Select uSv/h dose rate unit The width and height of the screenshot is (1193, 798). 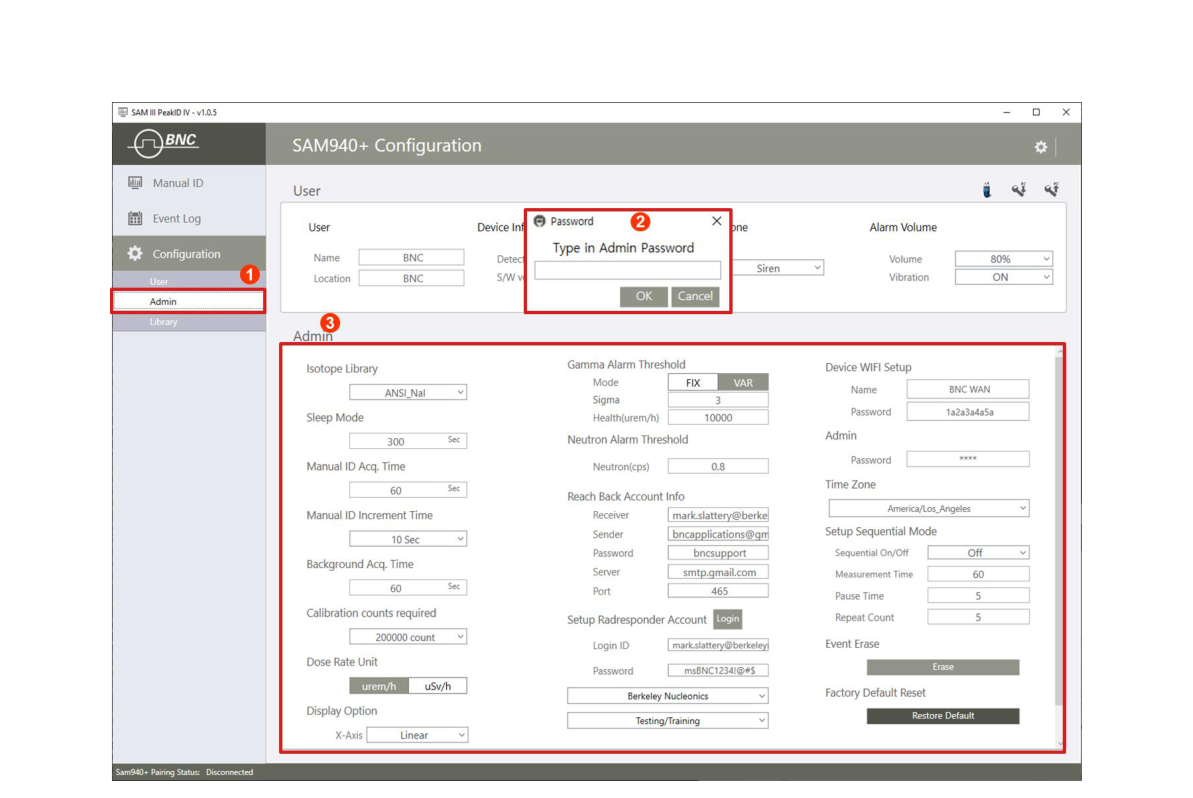coord(437,685)
